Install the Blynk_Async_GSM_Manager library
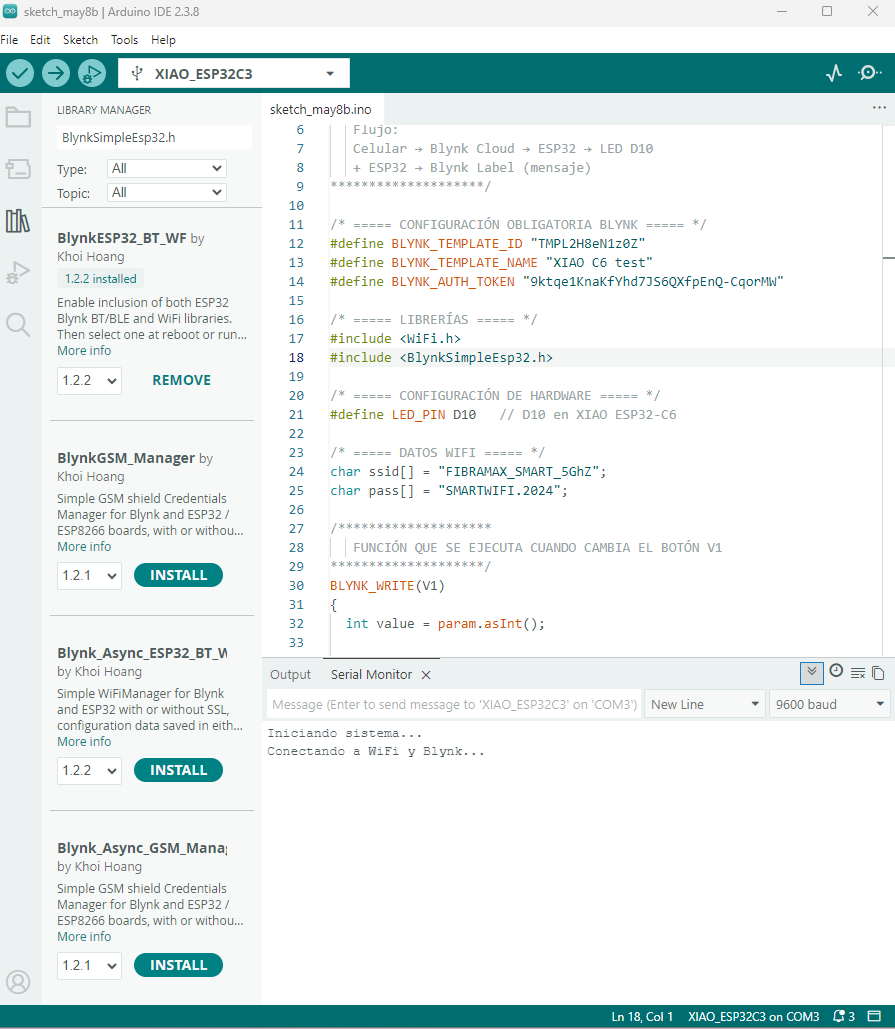 coord(178,965)
